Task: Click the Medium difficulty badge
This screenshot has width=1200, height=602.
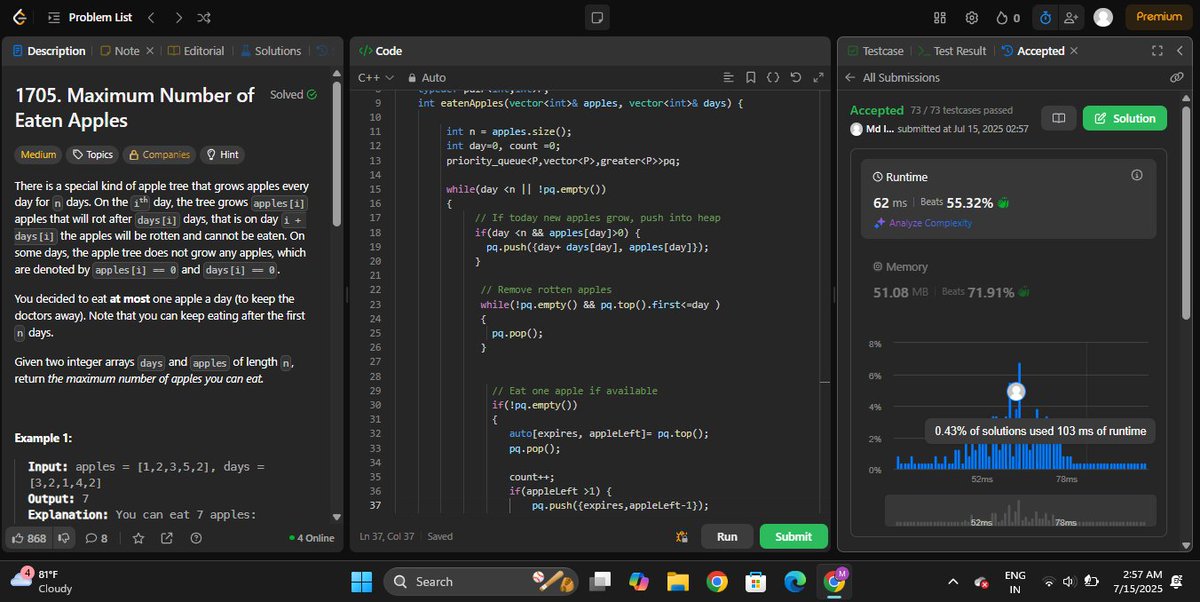Action: pos(38,155)
